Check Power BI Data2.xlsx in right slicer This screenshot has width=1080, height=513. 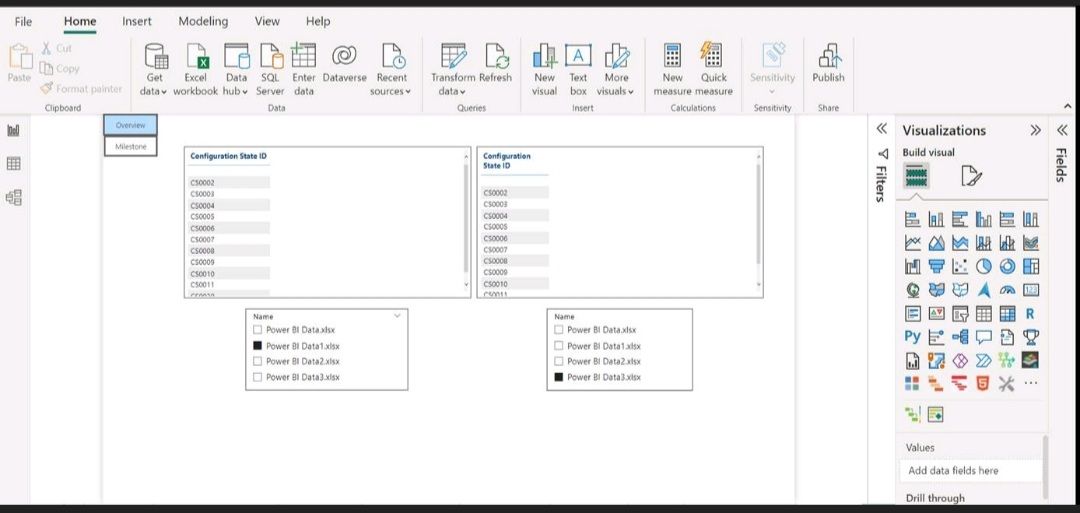tap(559, 361)
